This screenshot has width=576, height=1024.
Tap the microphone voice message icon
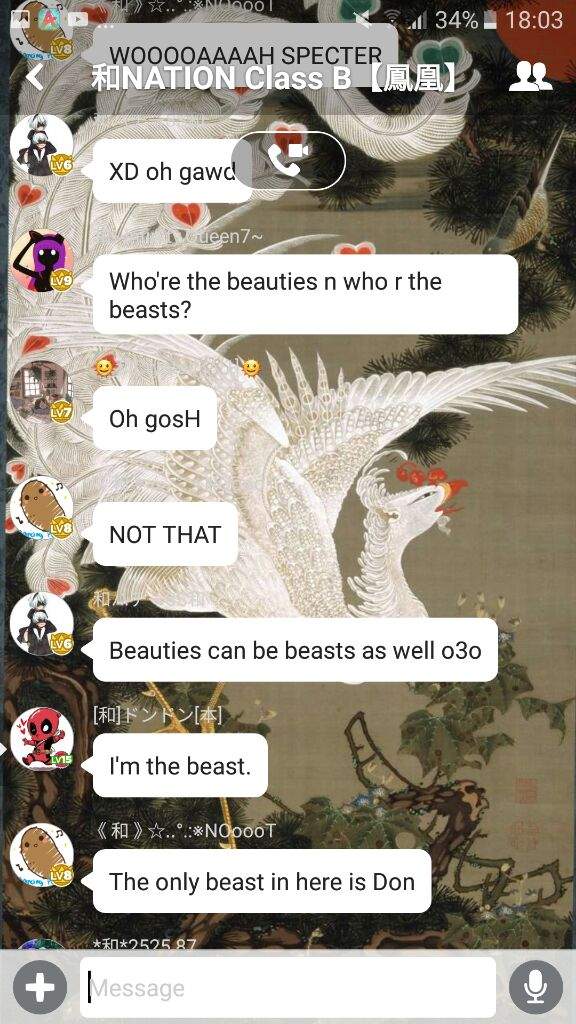(536, 987)
